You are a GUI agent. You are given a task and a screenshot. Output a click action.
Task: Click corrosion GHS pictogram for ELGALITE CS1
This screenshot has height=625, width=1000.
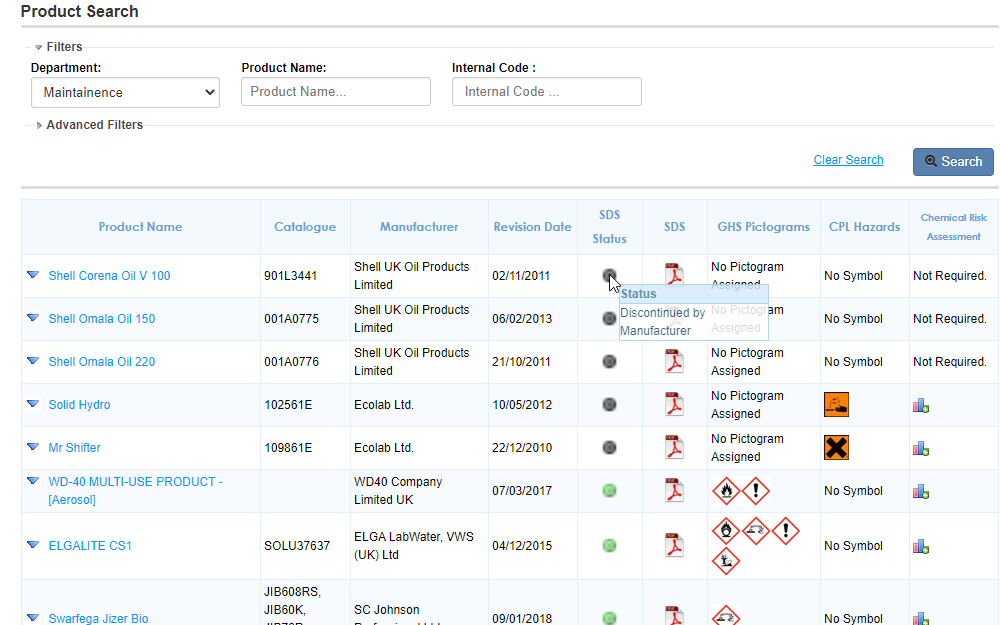click(x=756, y=531)
